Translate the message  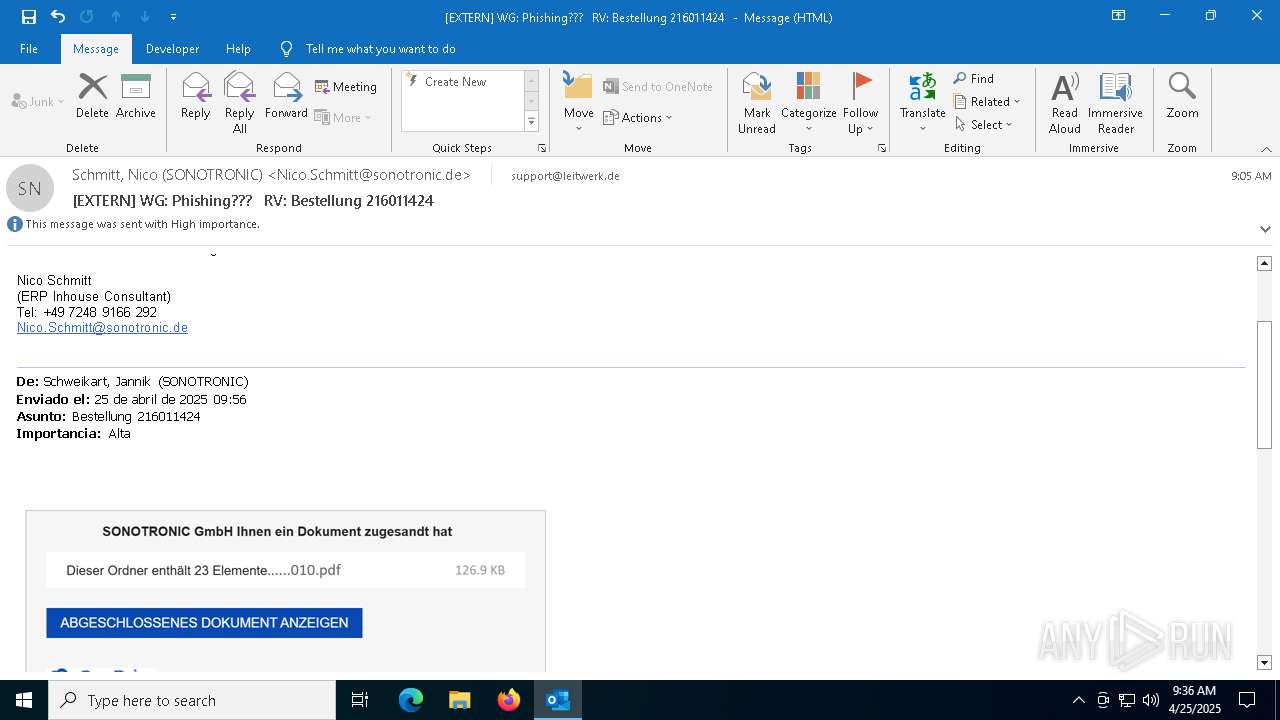pyautogui.click(x=922, y=103)
